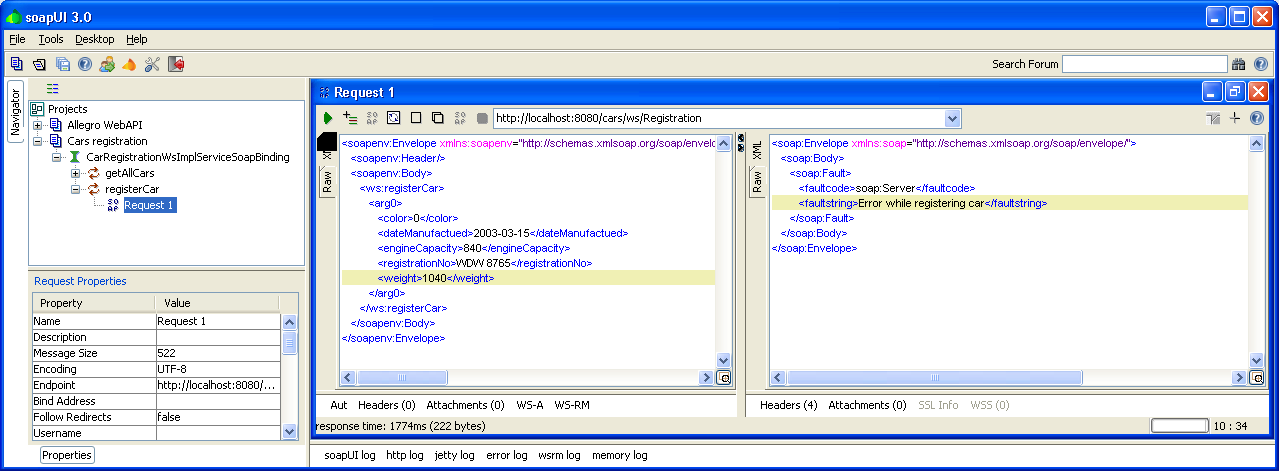Click properties table vertical scrollbar thumb
Viewport: 1279px width, 471px height.
pos(290,344)
